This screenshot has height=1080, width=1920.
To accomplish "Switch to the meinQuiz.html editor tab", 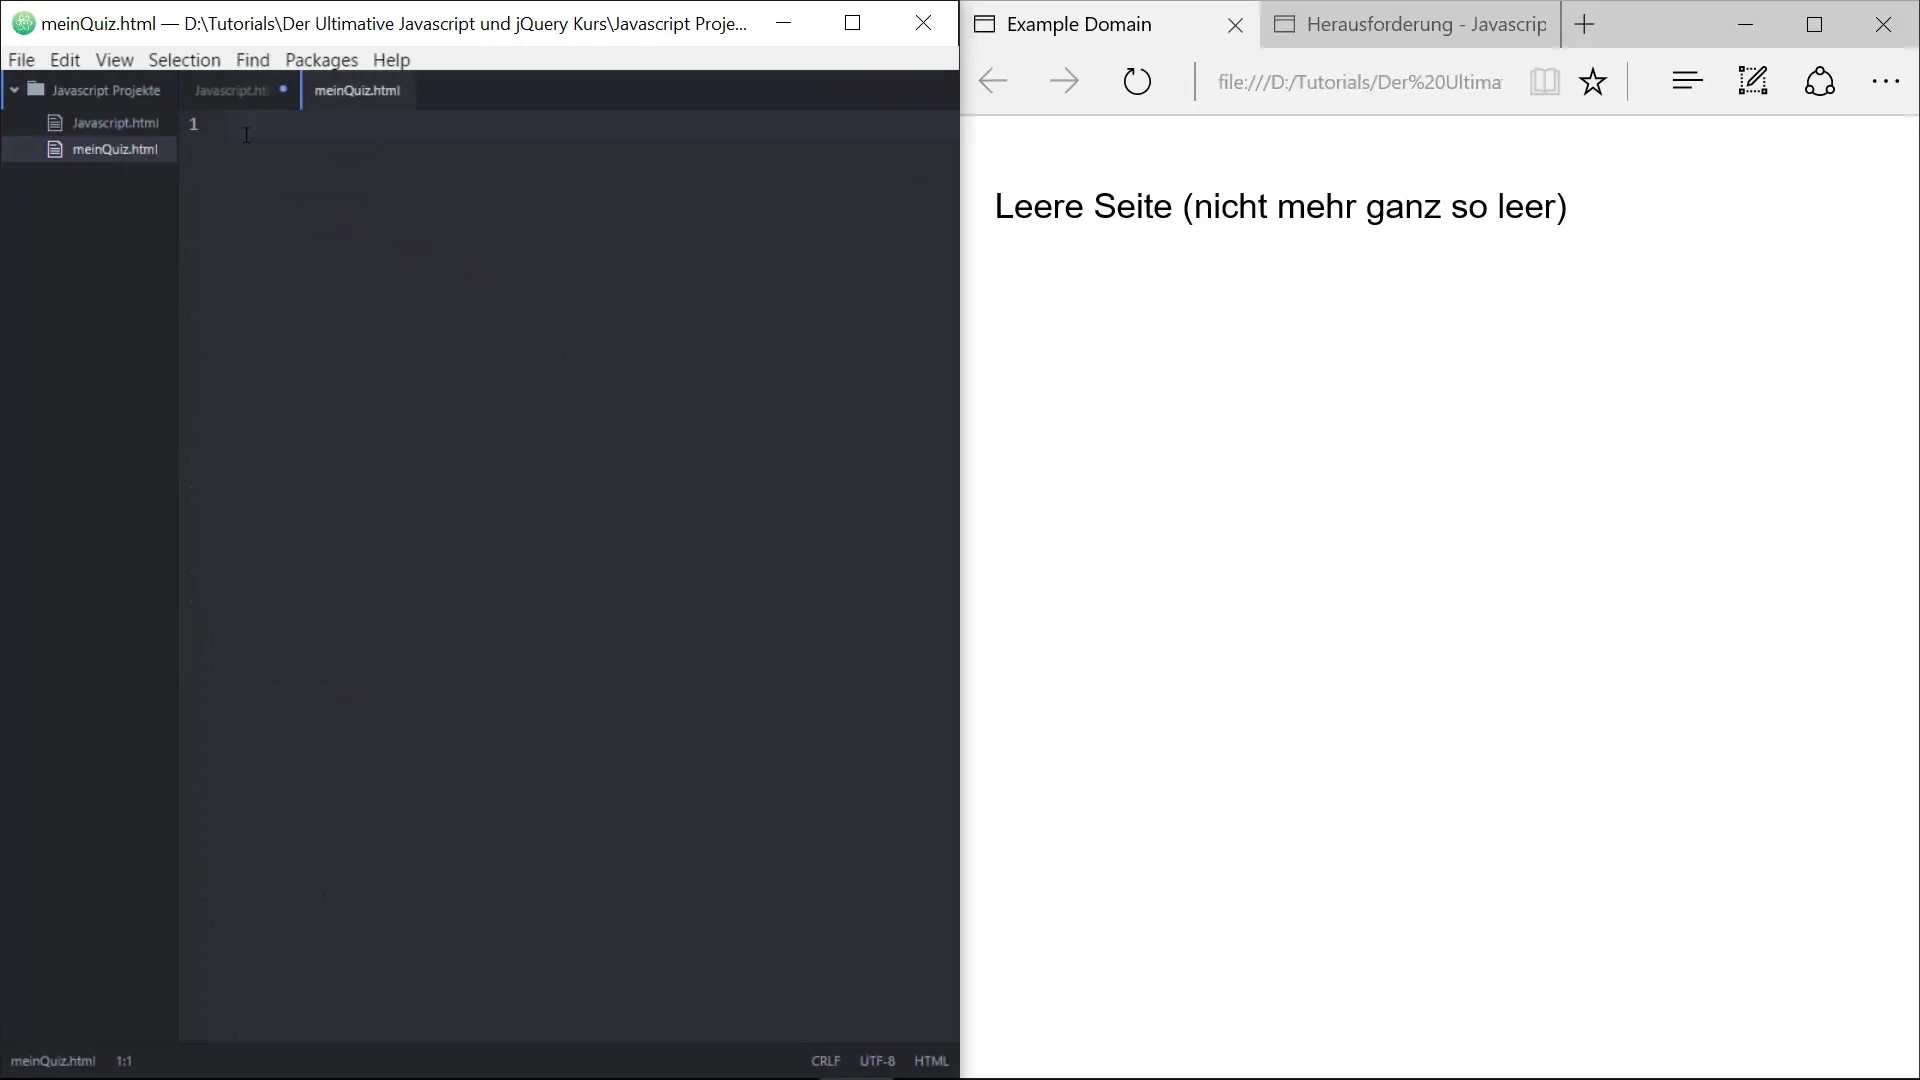I will [x=357, y=90].
